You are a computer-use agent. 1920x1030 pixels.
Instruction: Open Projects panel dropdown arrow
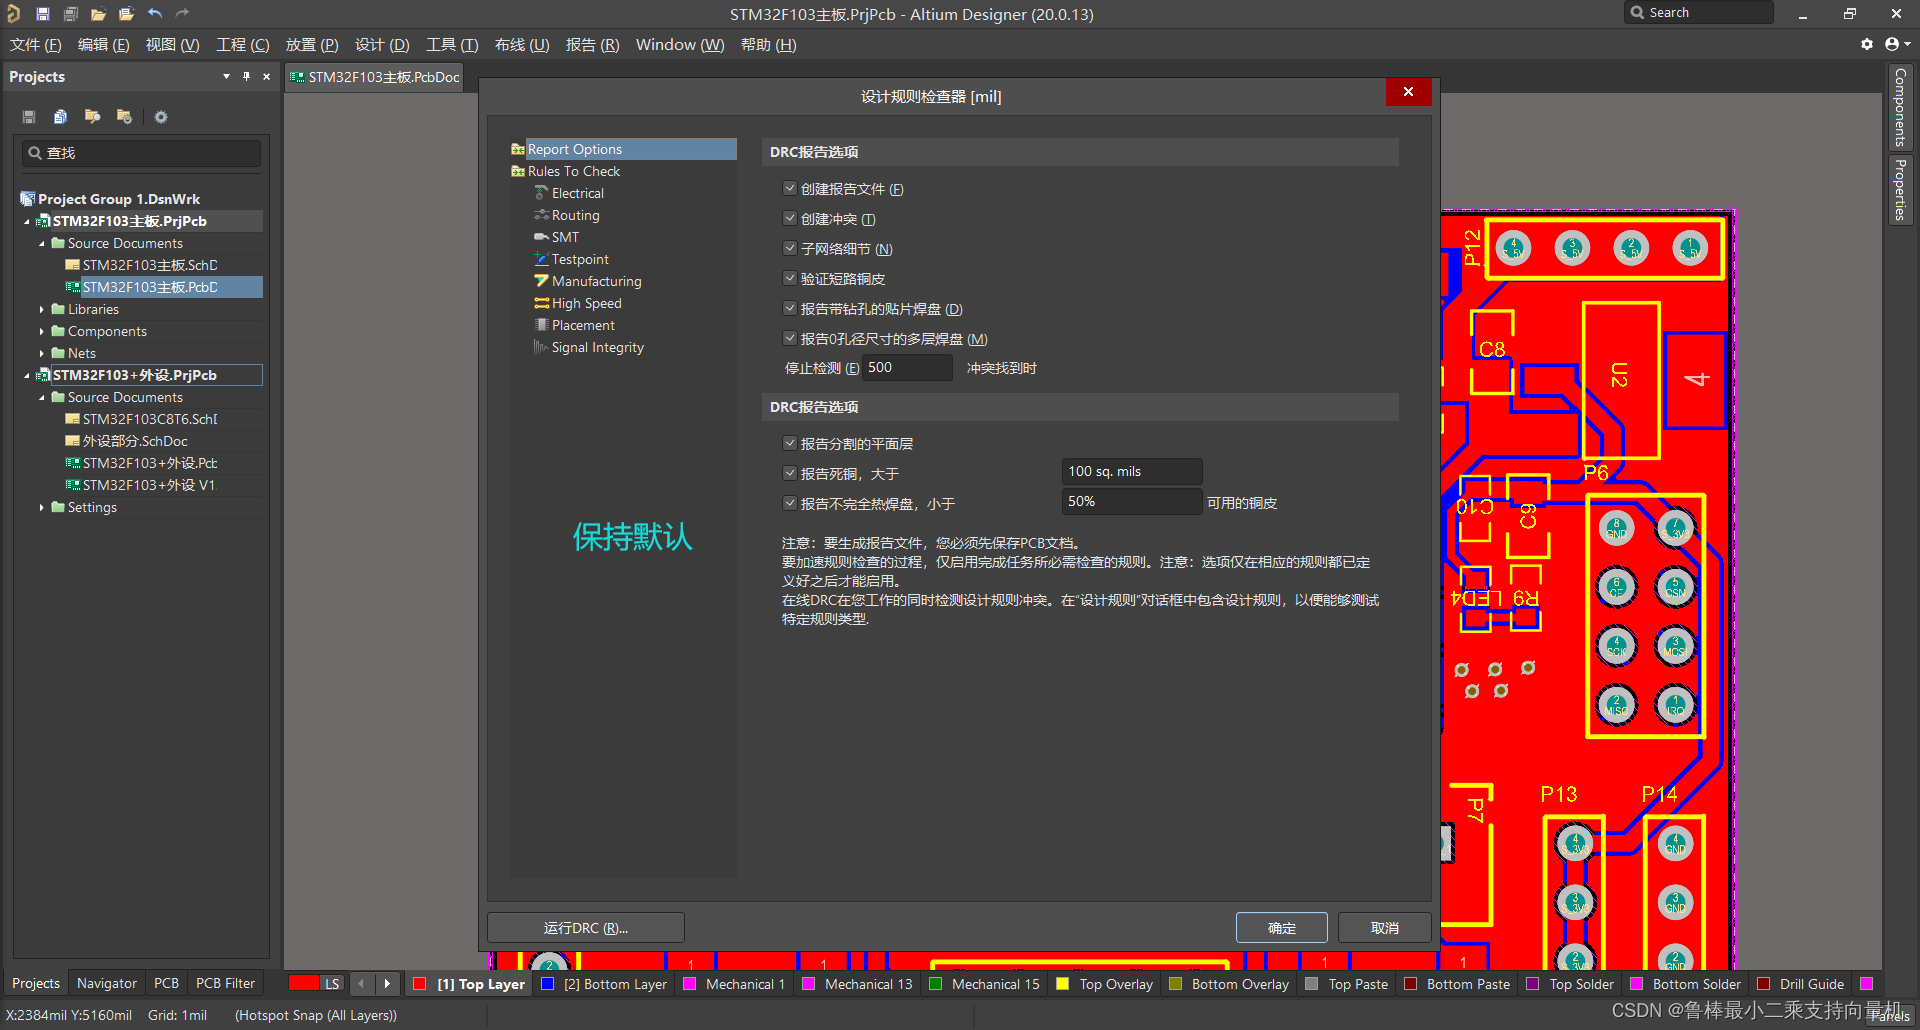(226, 77)
